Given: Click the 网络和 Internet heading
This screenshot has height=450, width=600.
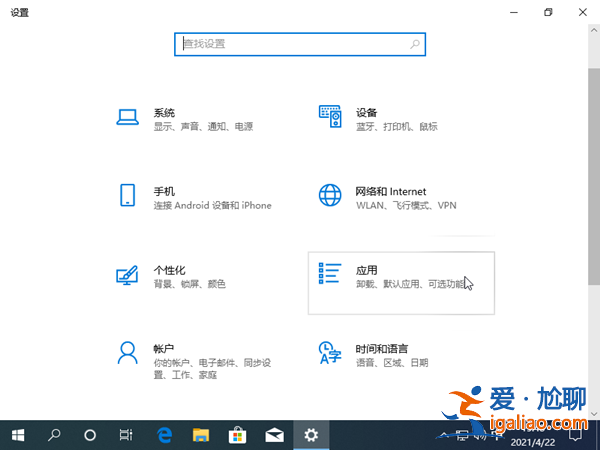Looking at the screenshot, I should coord(391,191).
